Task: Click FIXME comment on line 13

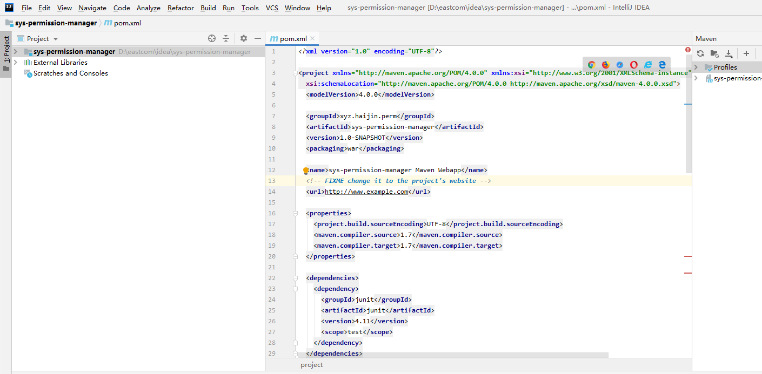Action: click(x=398, y=181)
